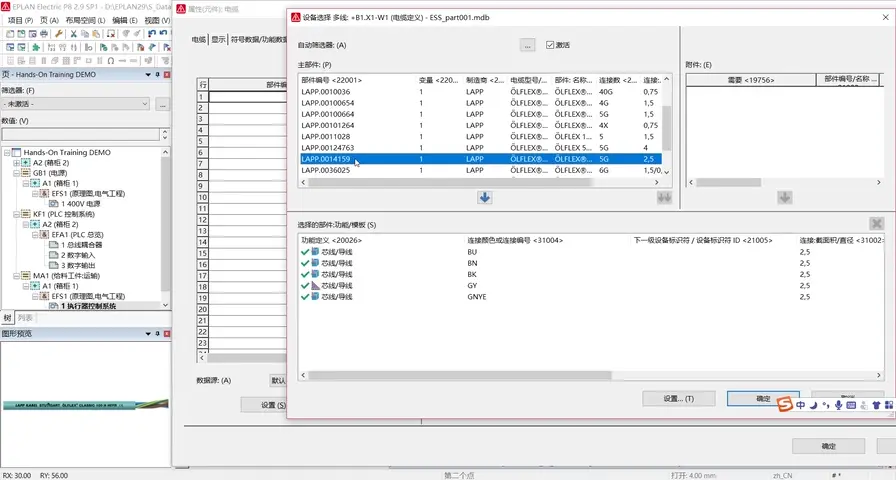
Task: Click the accessories pane down arrow icon
Action: [x=785, y=198]
